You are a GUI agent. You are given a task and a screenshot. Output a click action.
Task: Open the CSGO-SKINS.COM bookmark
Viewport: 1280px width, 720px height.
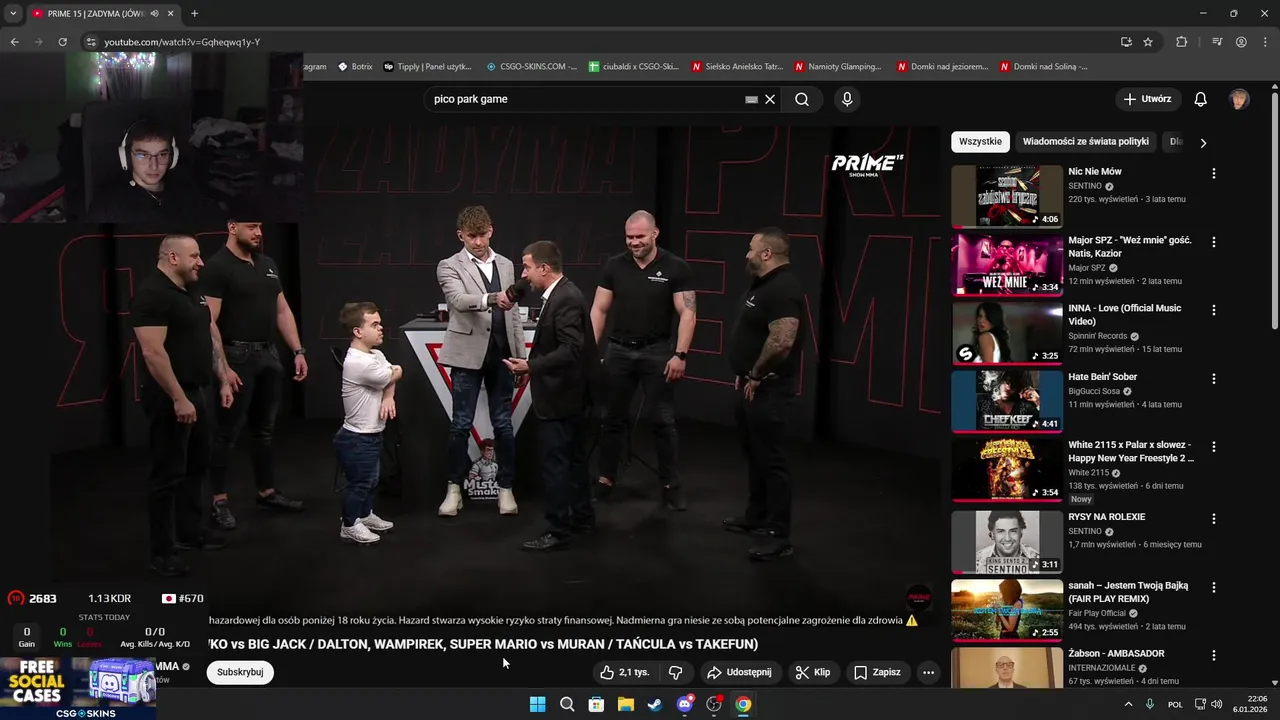coord(531,67)
